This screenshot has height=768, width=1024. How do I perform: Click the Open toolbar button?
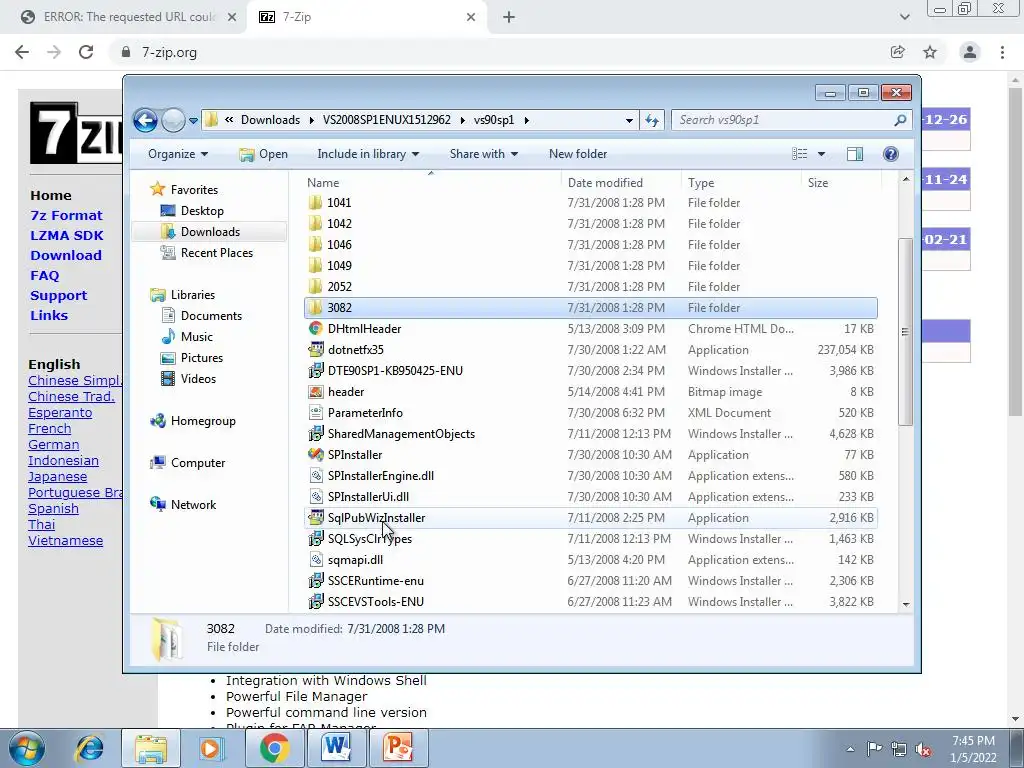(263, 154)
